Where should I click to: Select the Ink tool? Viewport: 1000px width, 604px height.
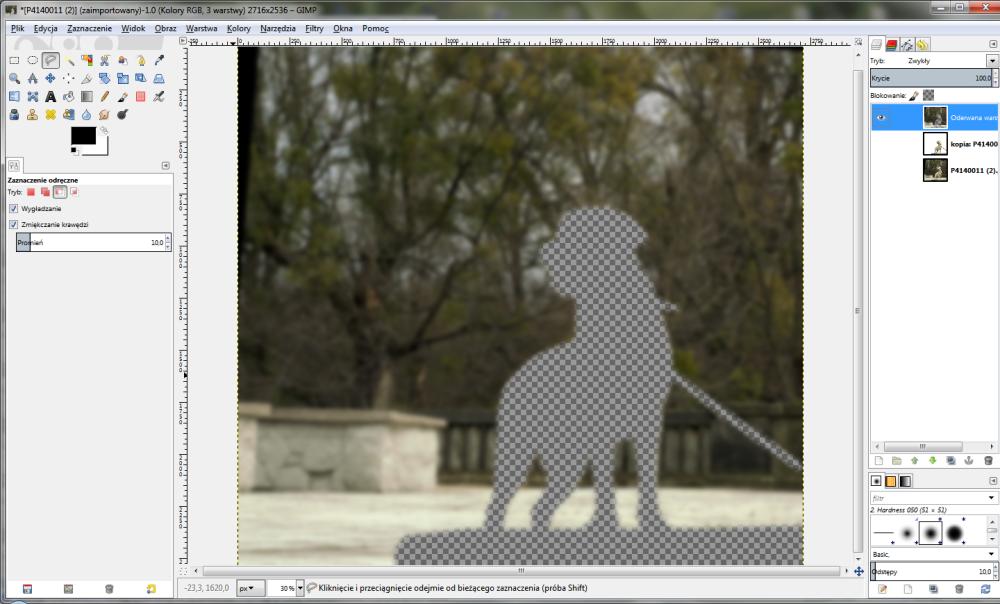(14, 115)
